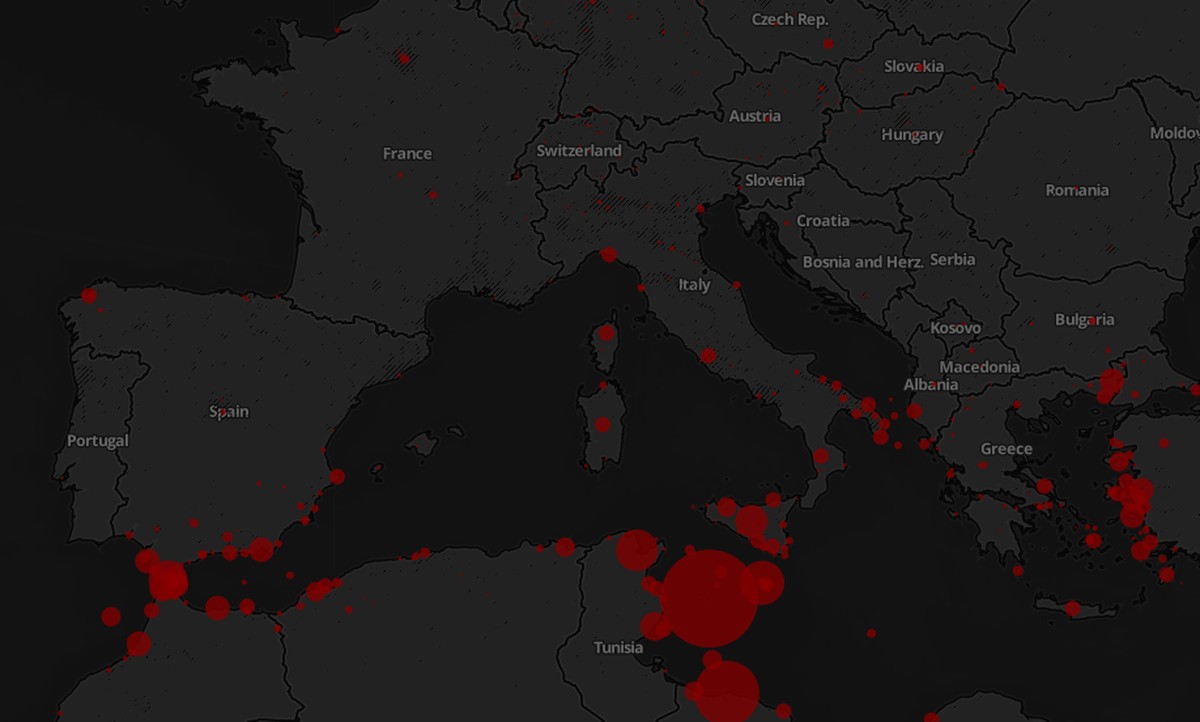The width and height of the screenshot is (1200, 722).
Task: Click the Greece country label
Action: [x=1006, y=449]
